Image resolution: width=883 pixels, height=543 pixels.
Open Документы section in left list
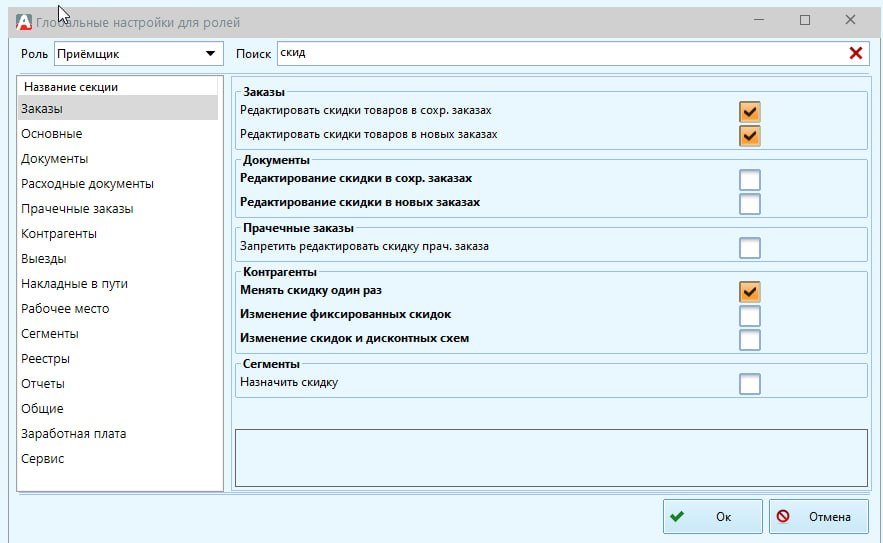click(x=118, y=159)
